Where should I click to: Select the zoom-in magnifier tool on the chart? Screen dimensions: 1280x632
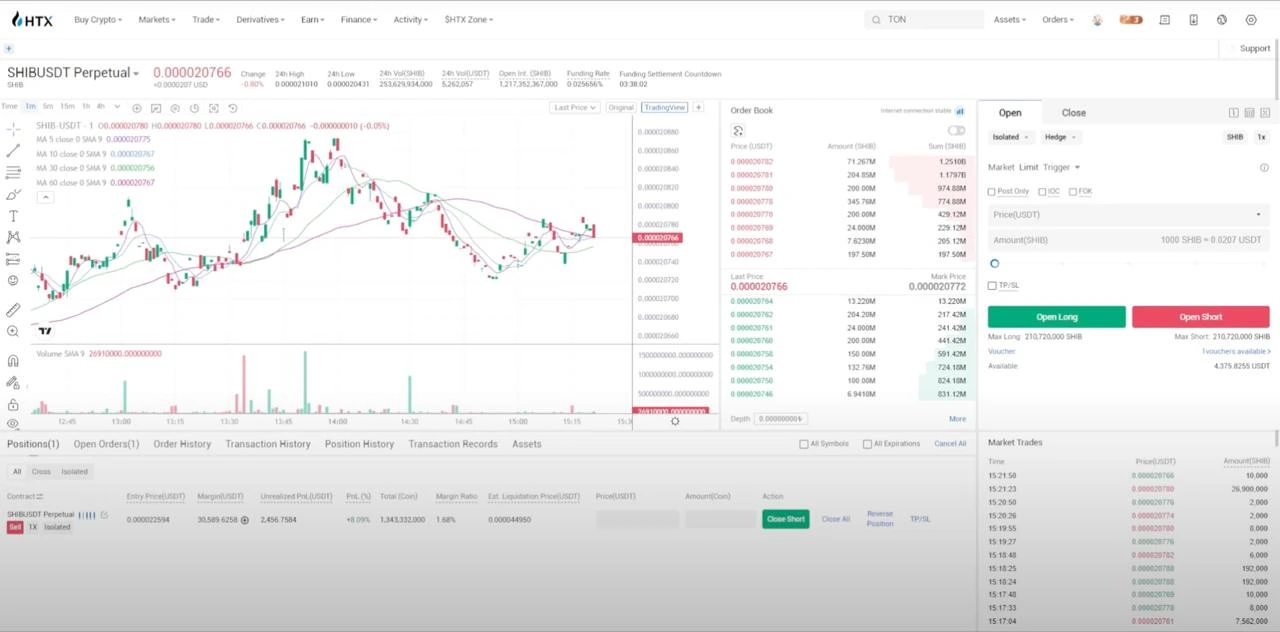coord(13,331)
